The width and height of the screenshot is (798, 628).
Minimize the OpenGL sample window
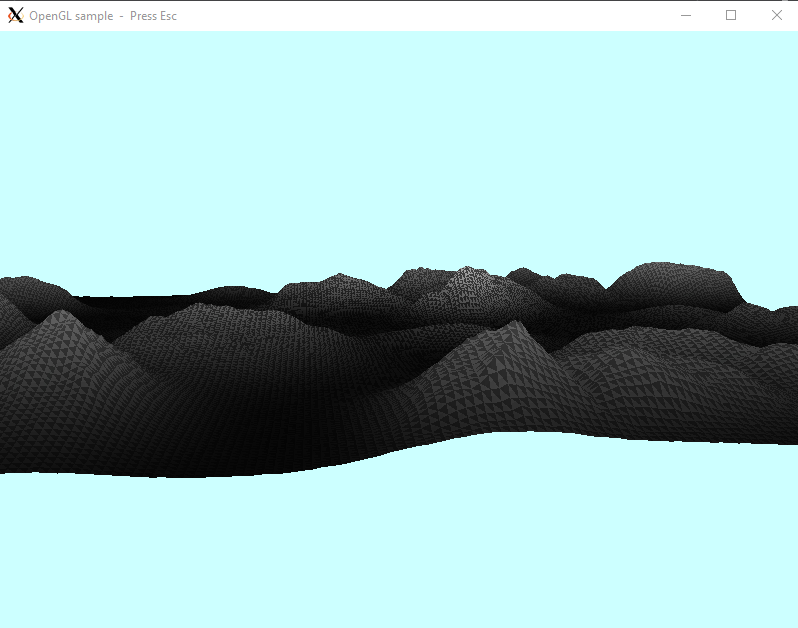(686, 16)
